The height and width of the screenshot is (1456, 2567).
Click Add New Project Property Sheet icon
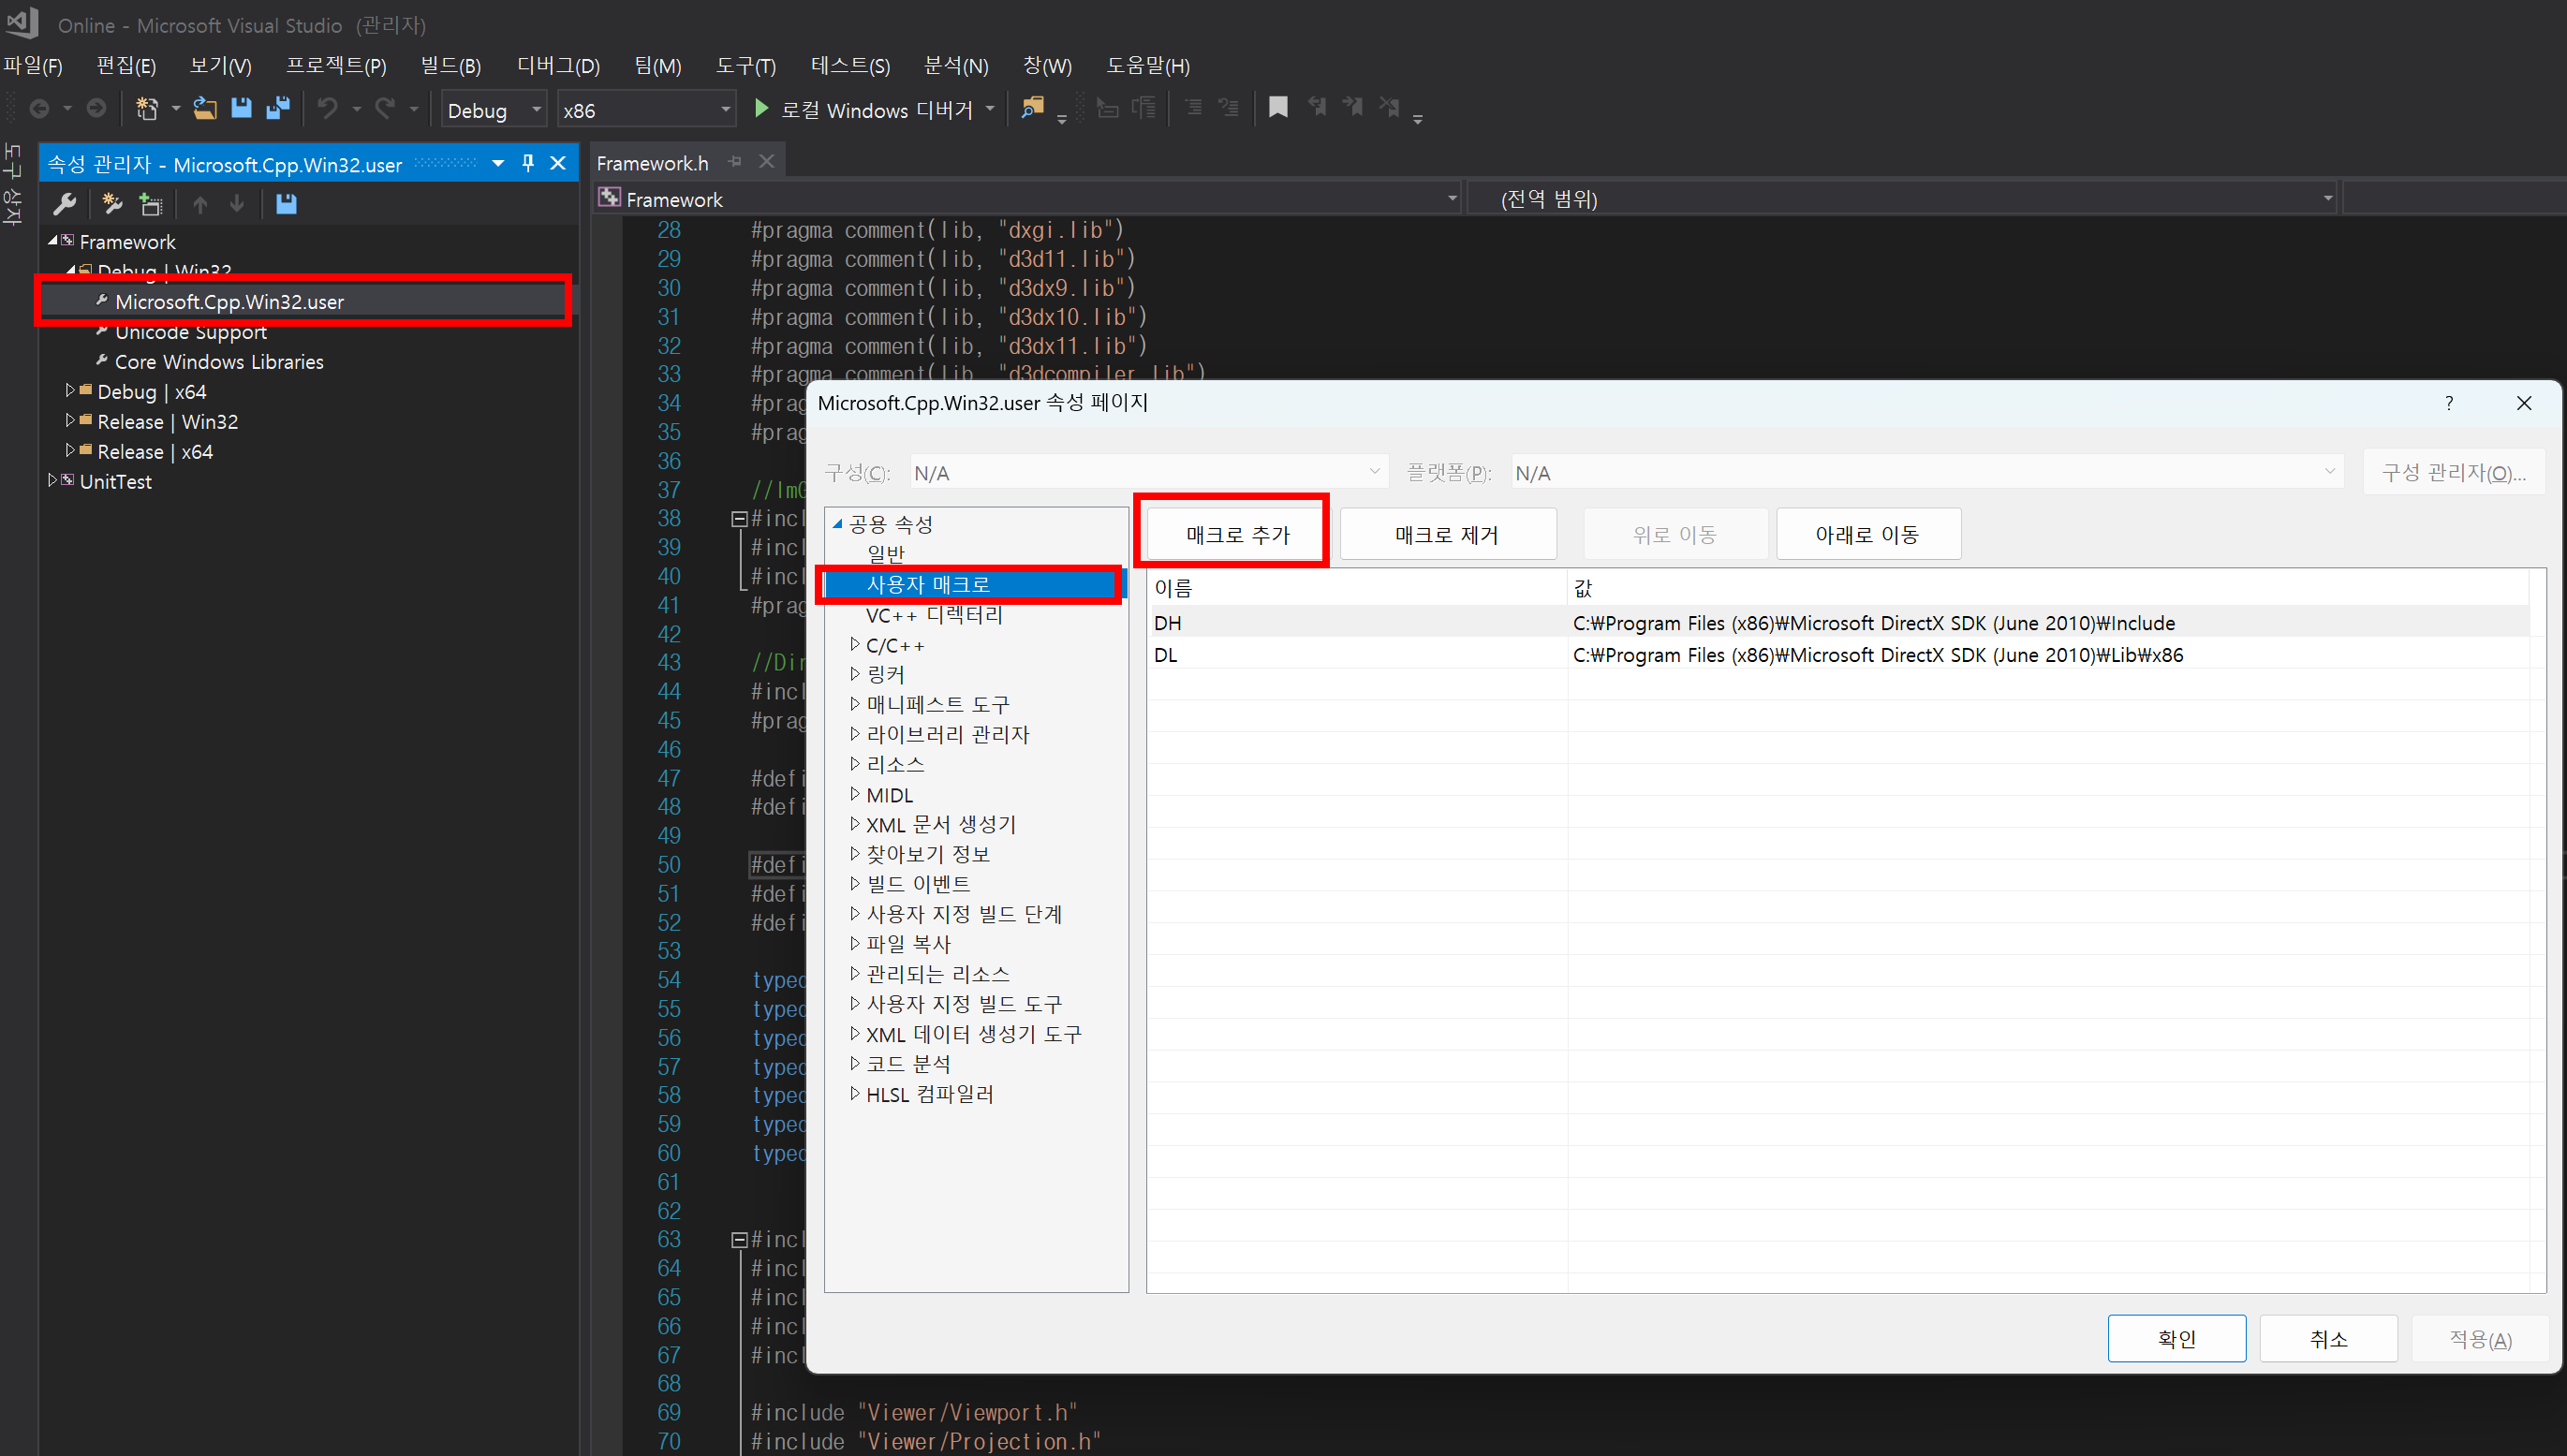pos(112,204)
